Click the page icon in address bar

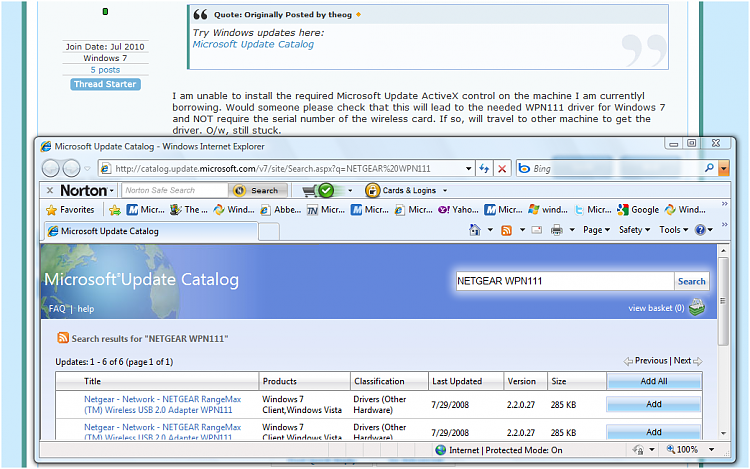[105, 168]
